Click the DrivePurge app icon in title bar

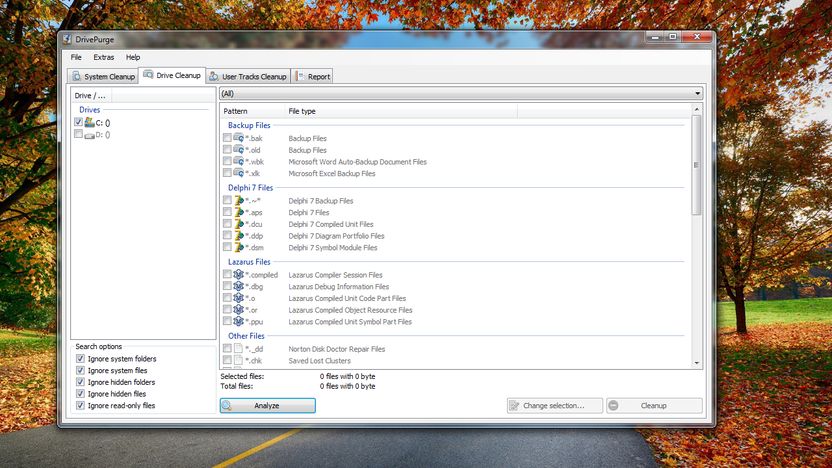[67, 39]
